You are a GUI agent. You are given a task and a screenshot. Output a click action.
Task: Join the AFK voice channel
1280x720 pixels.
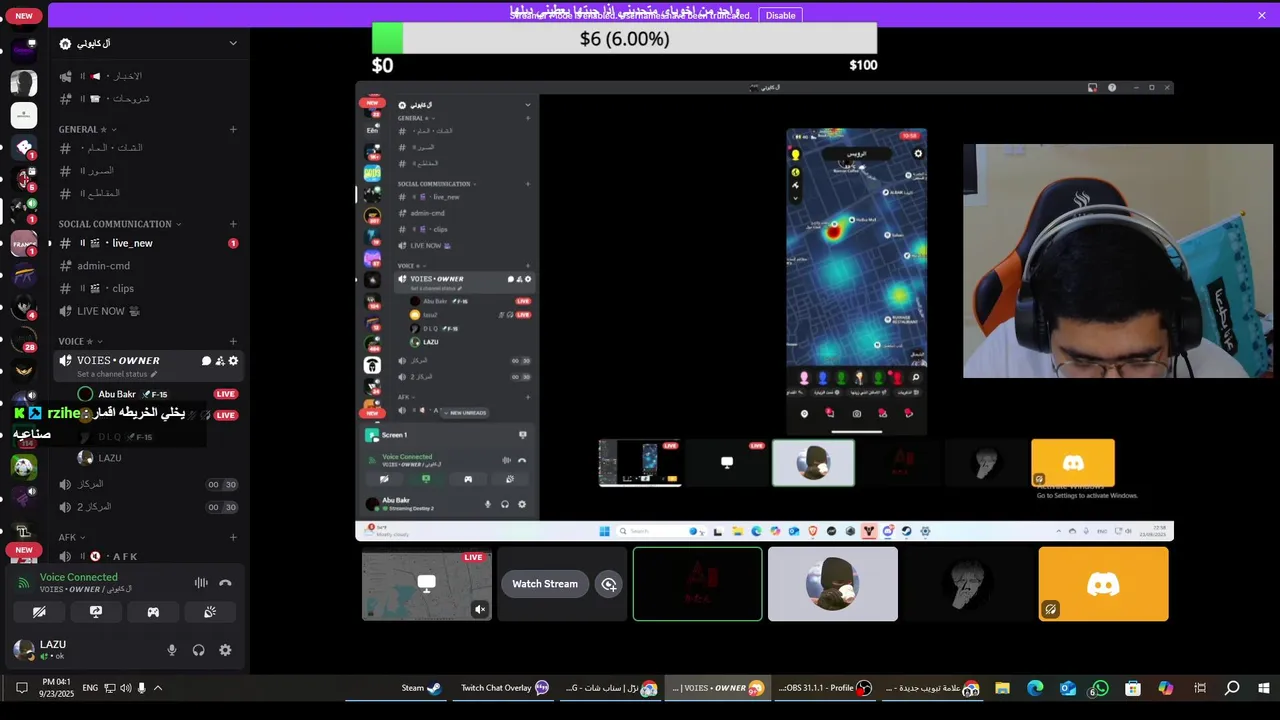point(148,556)
